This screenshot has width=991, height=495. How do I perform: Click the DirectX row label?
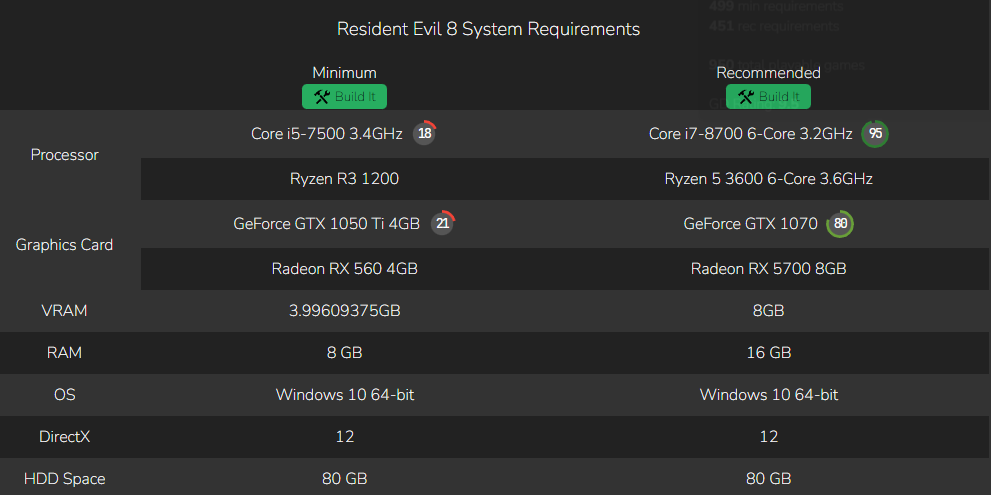[x=64, y=437]
